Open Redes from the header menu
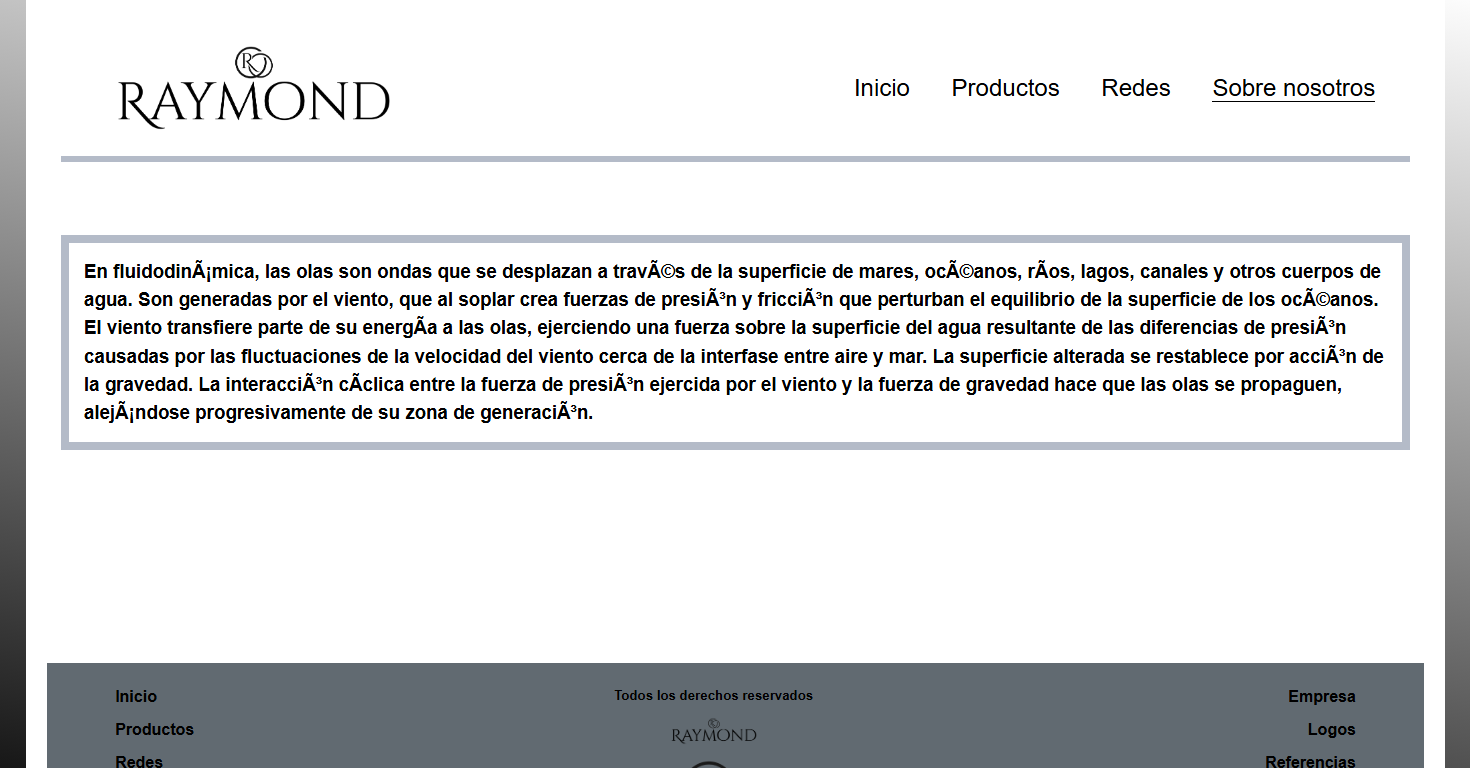 [x=1135, y=88]
